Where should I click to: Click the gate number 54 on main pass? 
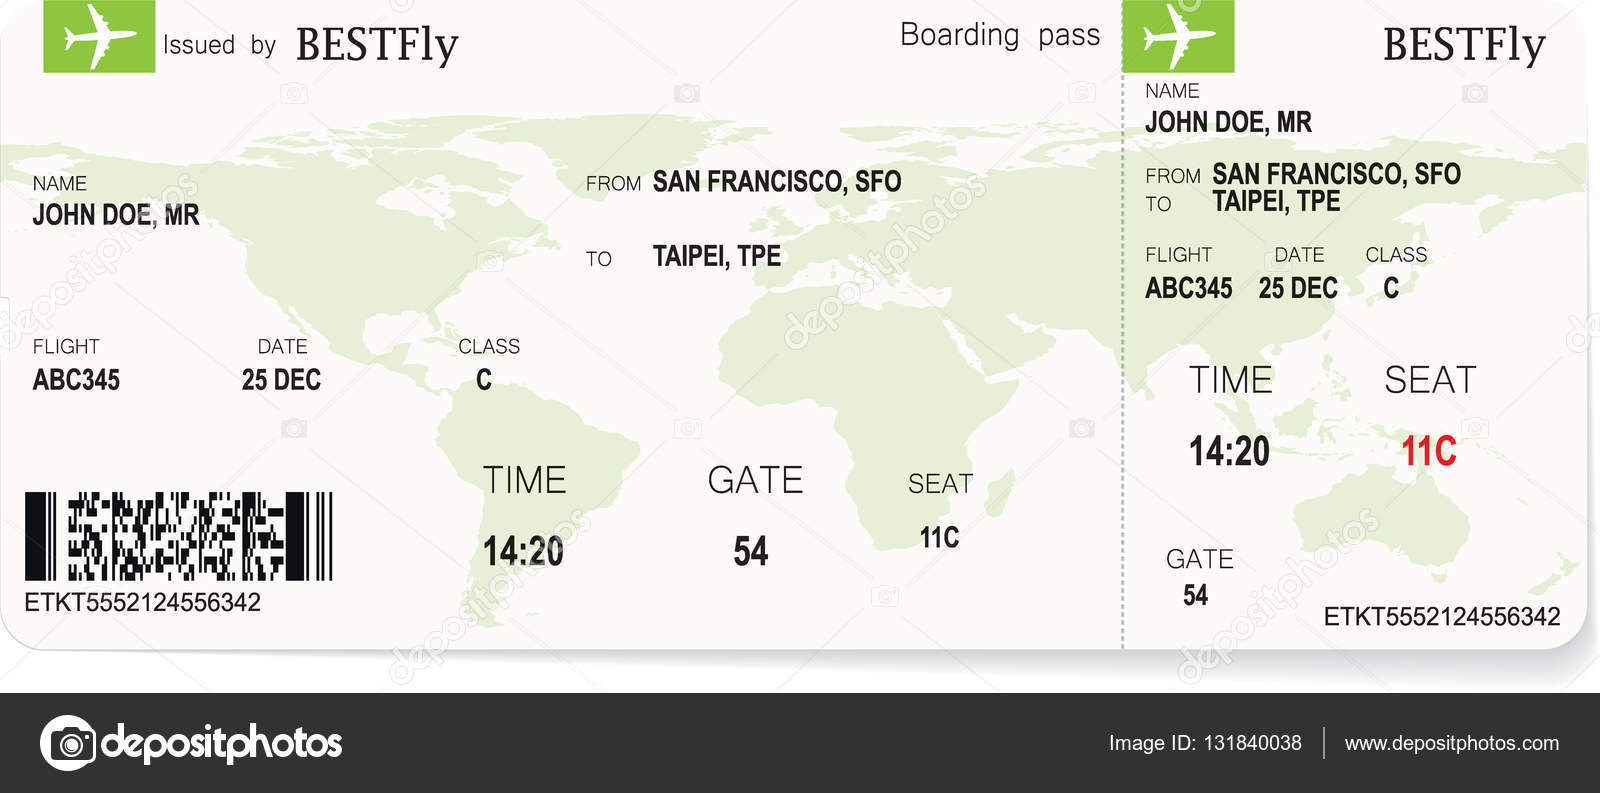[751, 551]
